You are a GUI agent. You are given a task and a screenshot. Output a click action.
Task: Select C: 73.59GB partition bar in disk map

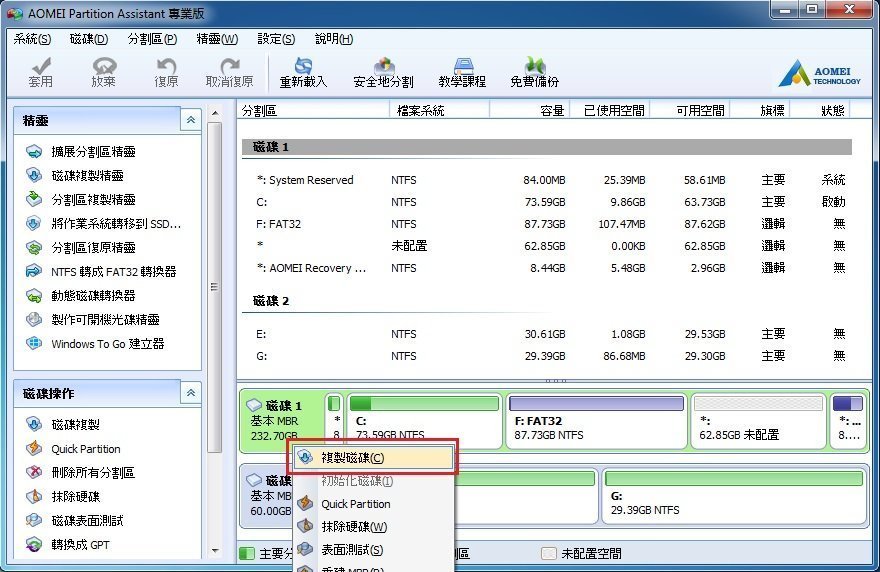pos(424,421)
